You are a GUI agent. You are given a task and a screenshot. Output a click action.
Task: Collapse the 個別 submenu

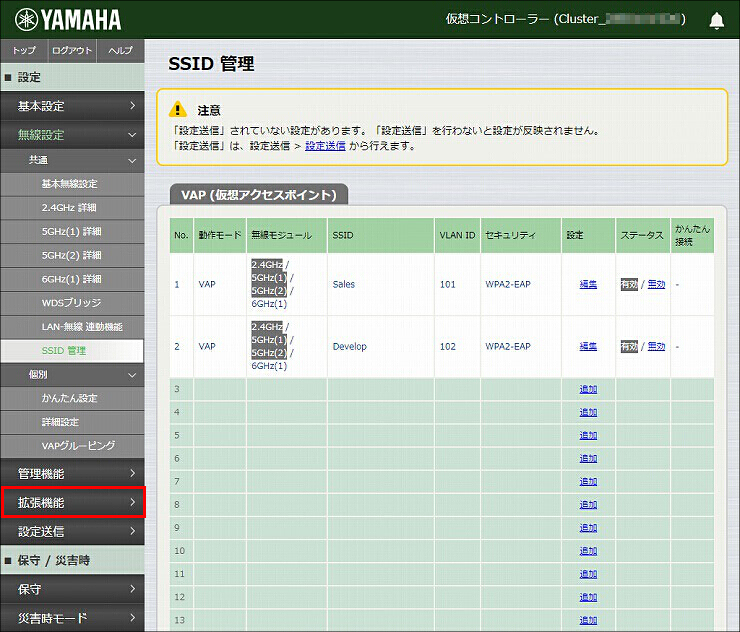click(72, 375)
